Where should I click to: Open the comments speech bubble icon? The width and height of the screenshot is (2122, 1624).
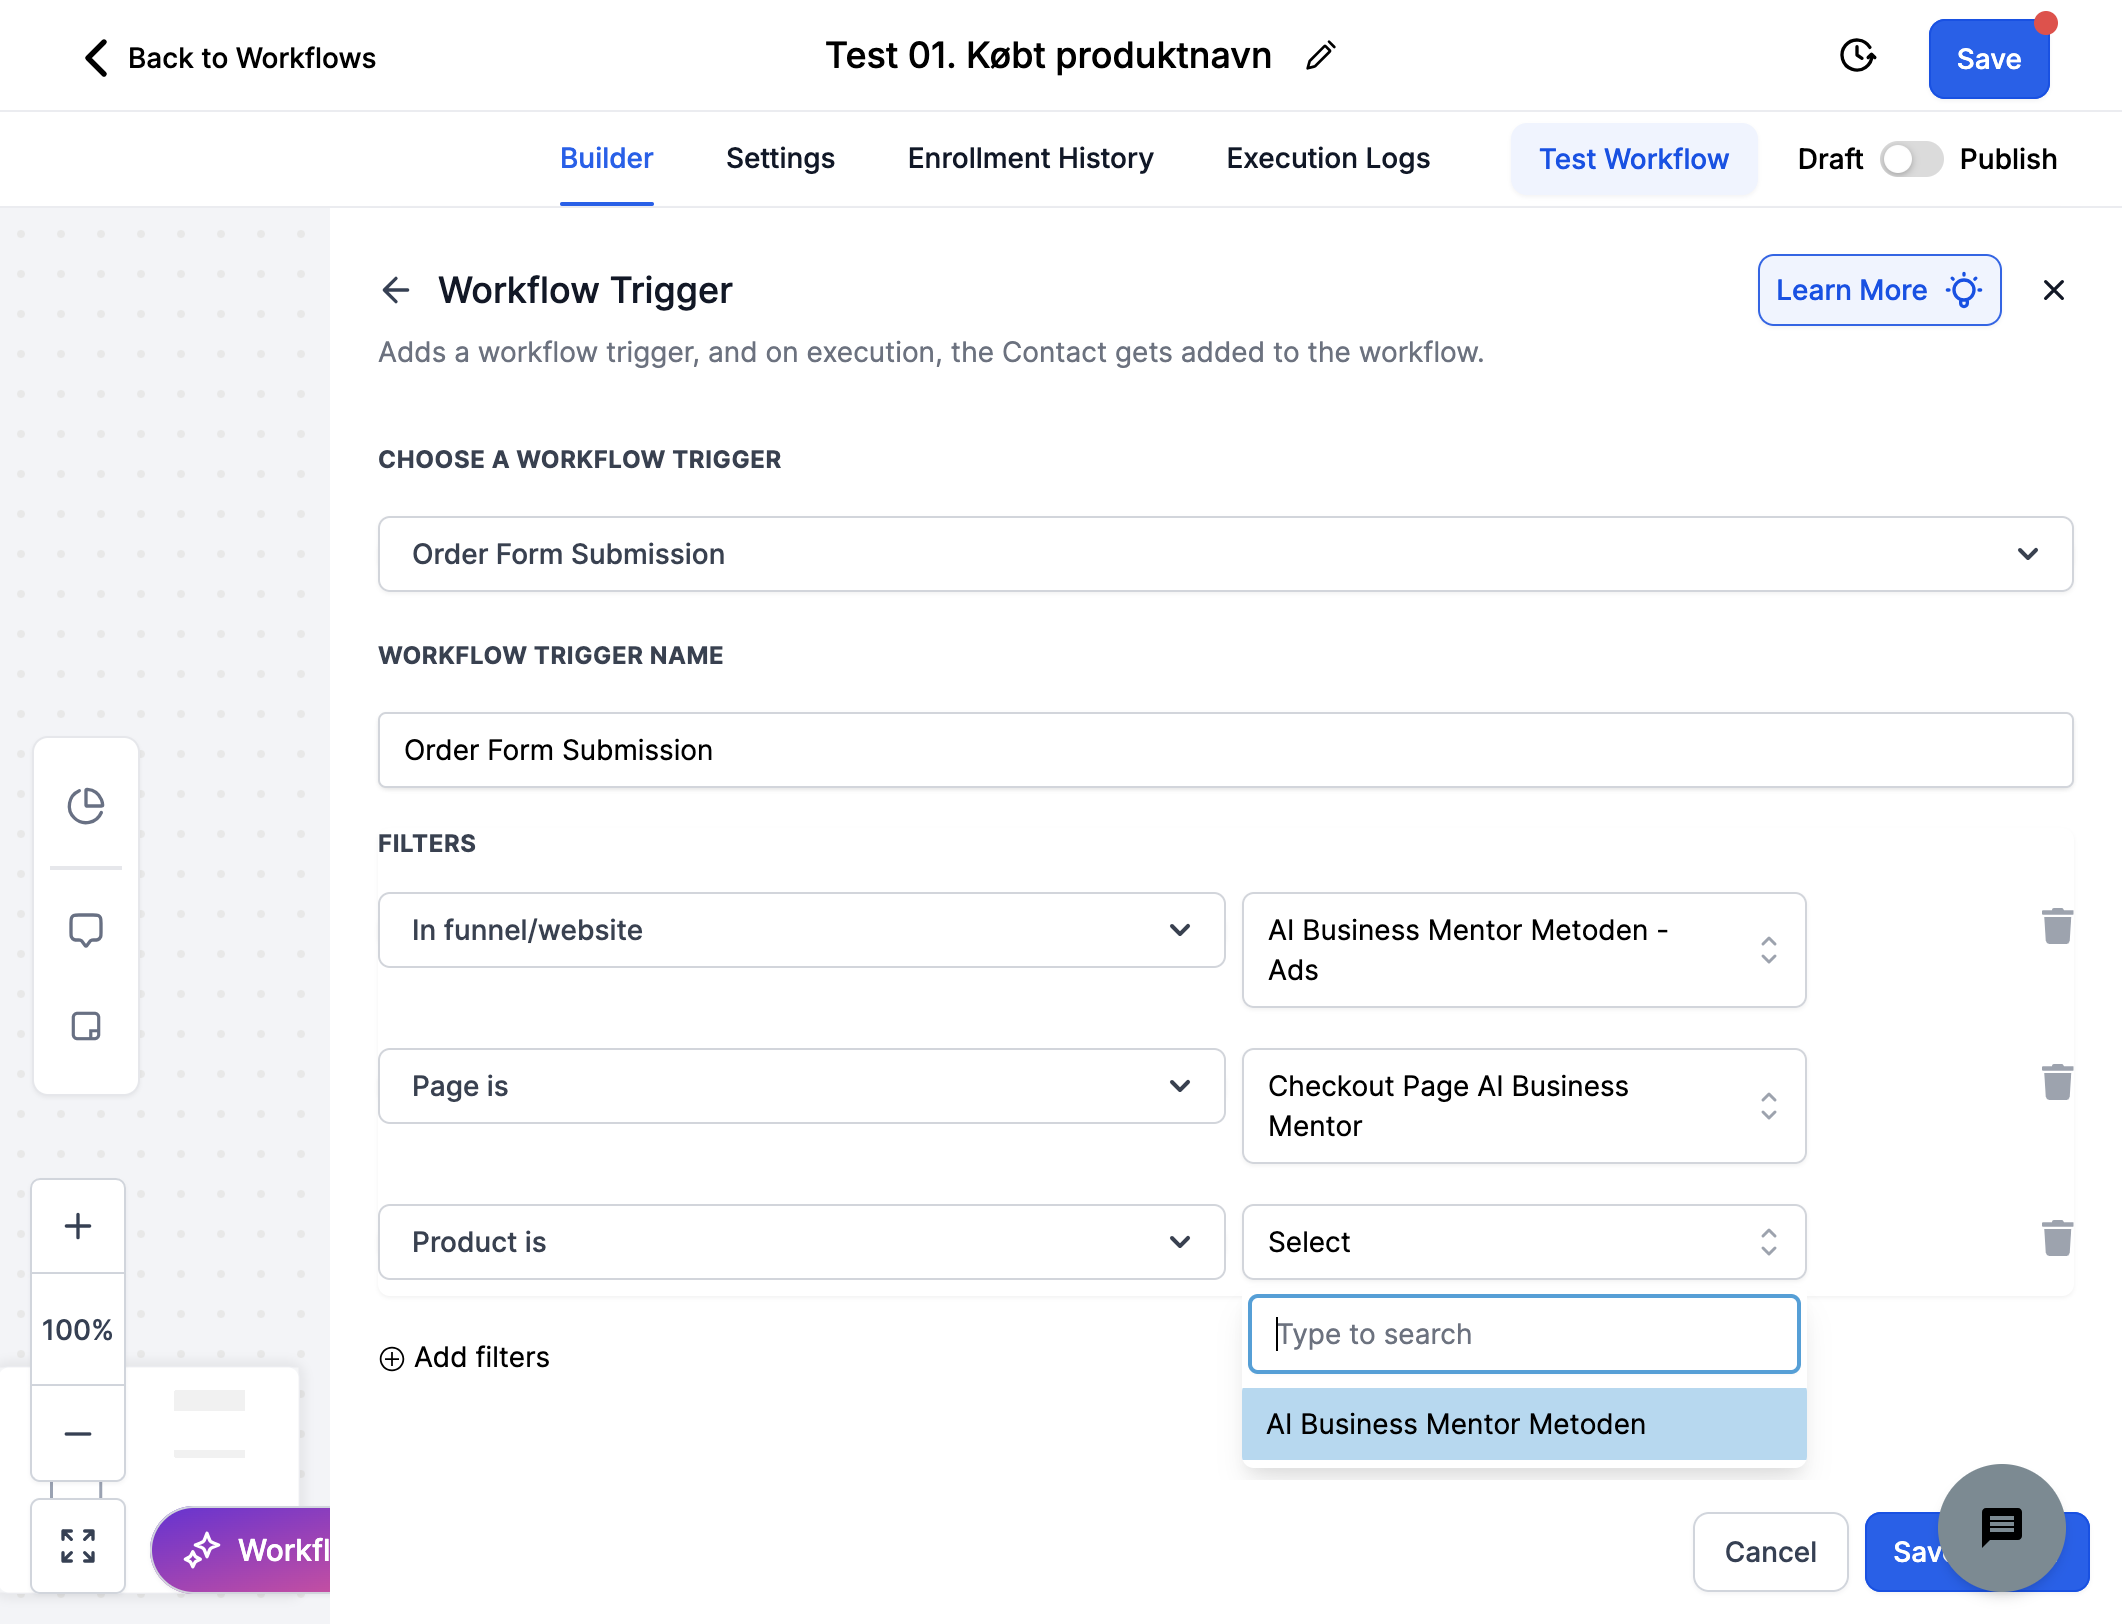pos(86,930)
